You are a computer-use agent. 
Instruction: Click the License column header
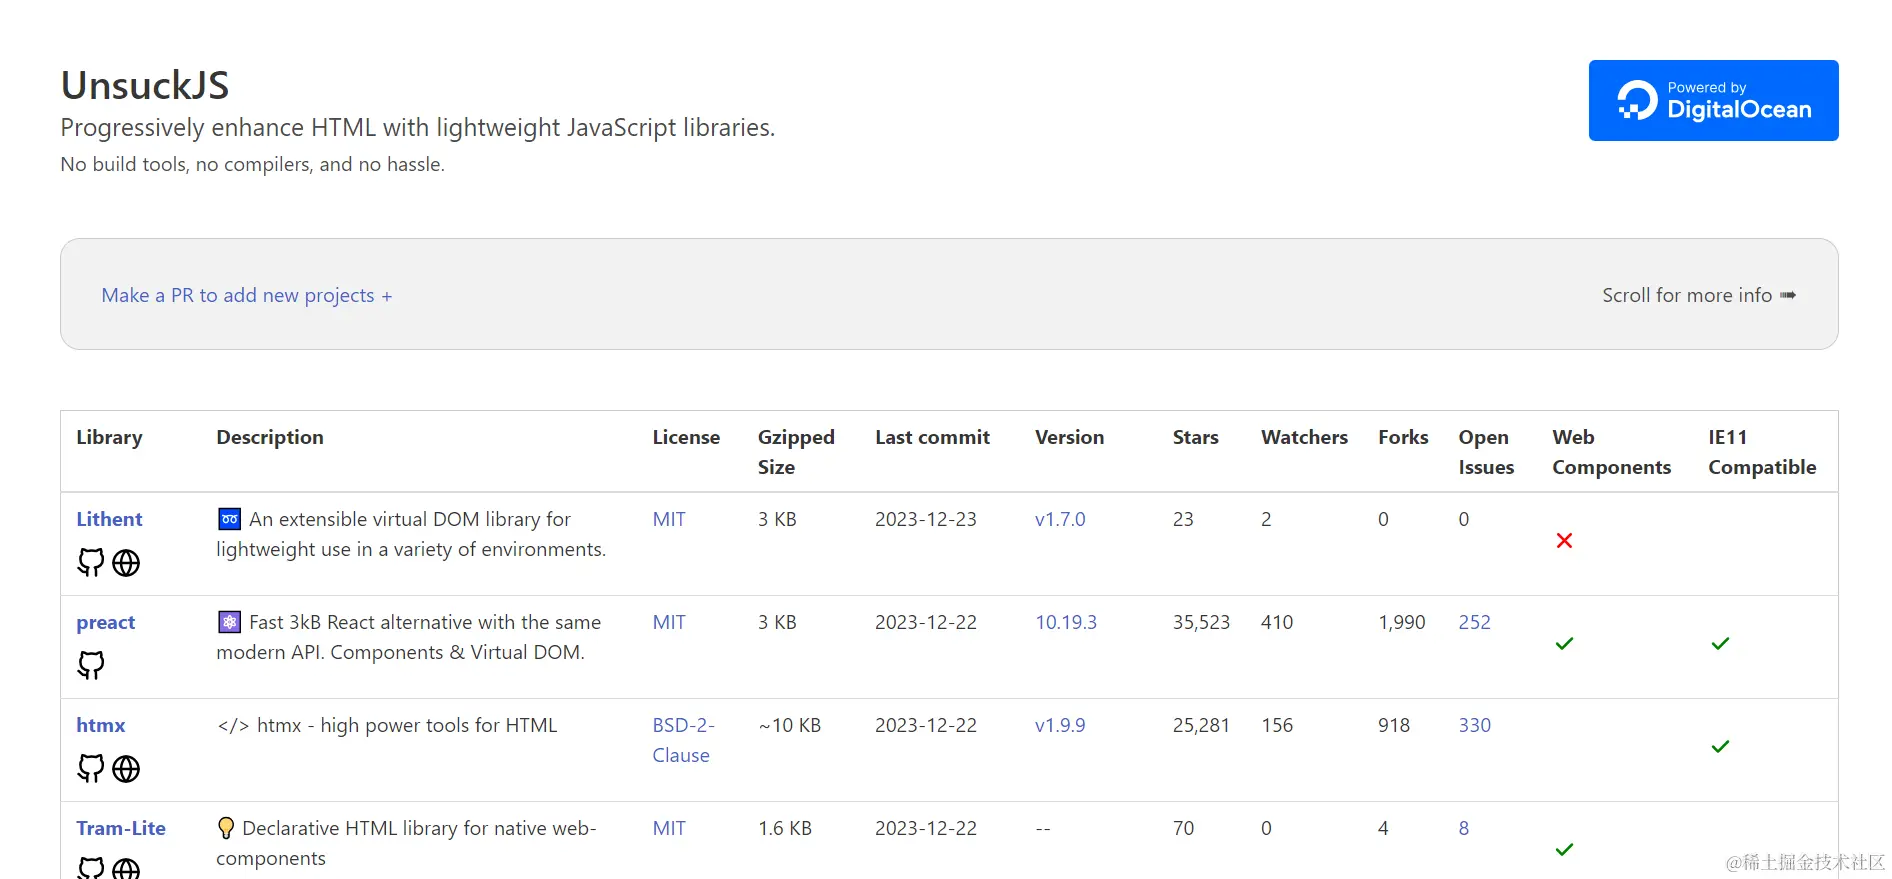point(686,437)
